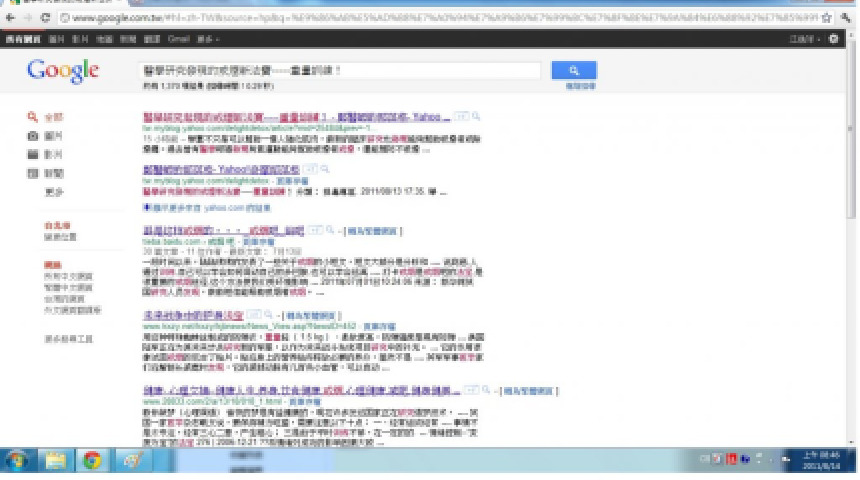Select the 影片 film icon in left sidebar
The image size is (860, 480).
(33, 154)
